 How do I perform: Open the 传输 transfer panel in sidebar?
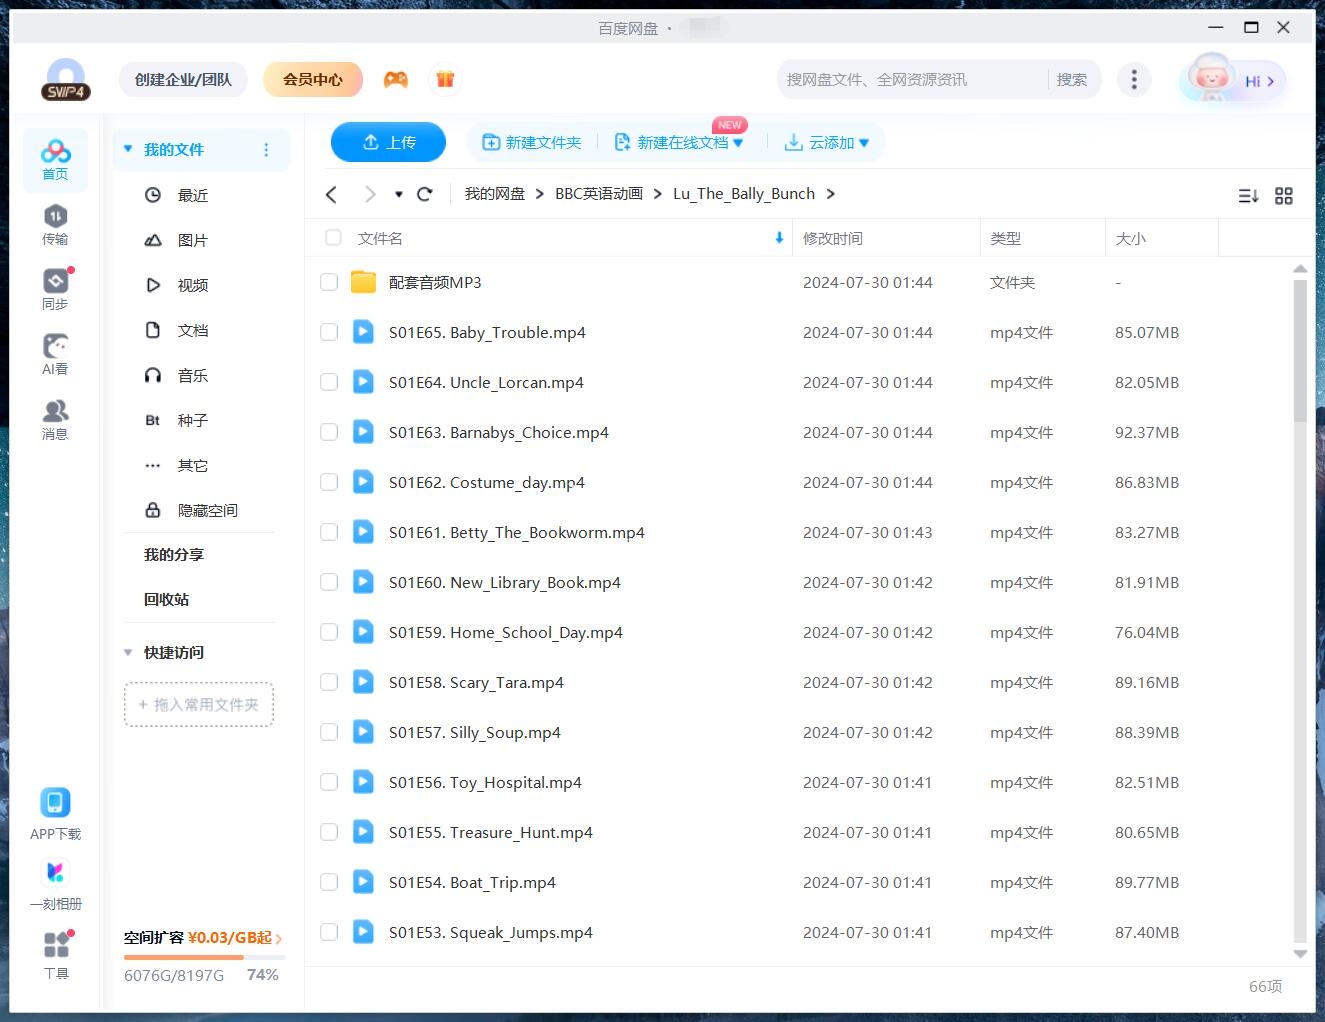pyautogui.click(x=55, y=224)
